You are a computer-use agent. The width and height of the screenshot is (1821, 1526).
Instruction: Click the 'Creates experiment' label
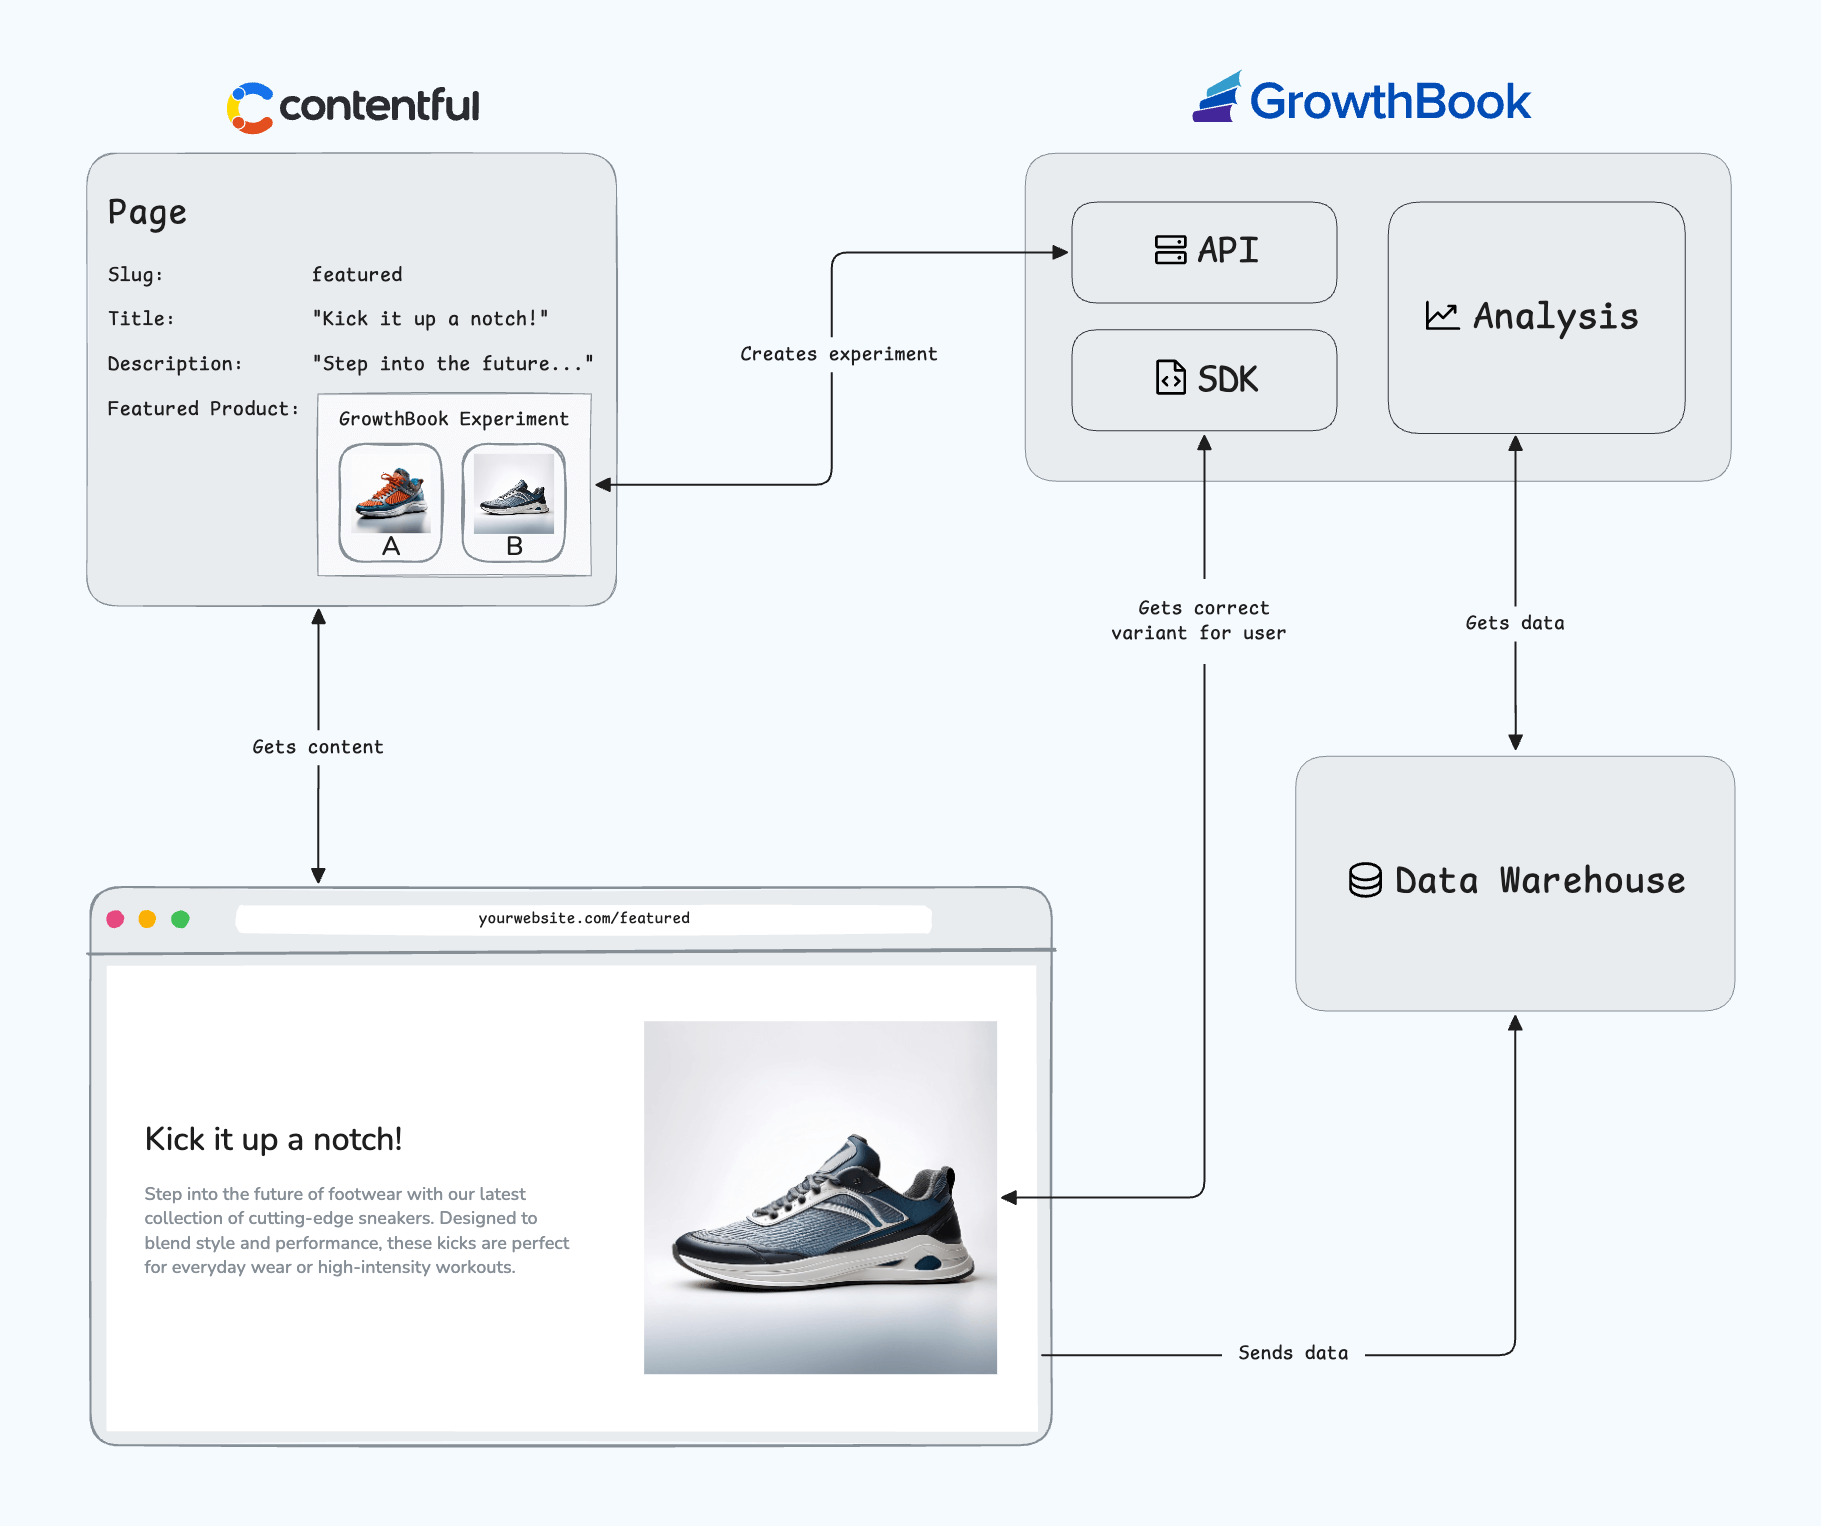838,354
